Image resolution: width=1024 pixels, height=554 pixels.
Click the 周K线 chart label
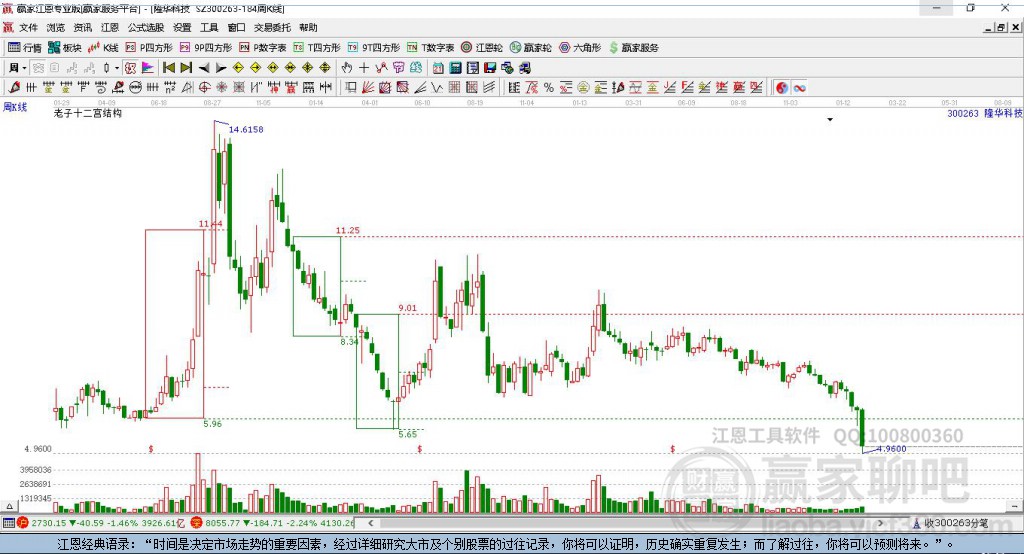[x=15, y=106]
